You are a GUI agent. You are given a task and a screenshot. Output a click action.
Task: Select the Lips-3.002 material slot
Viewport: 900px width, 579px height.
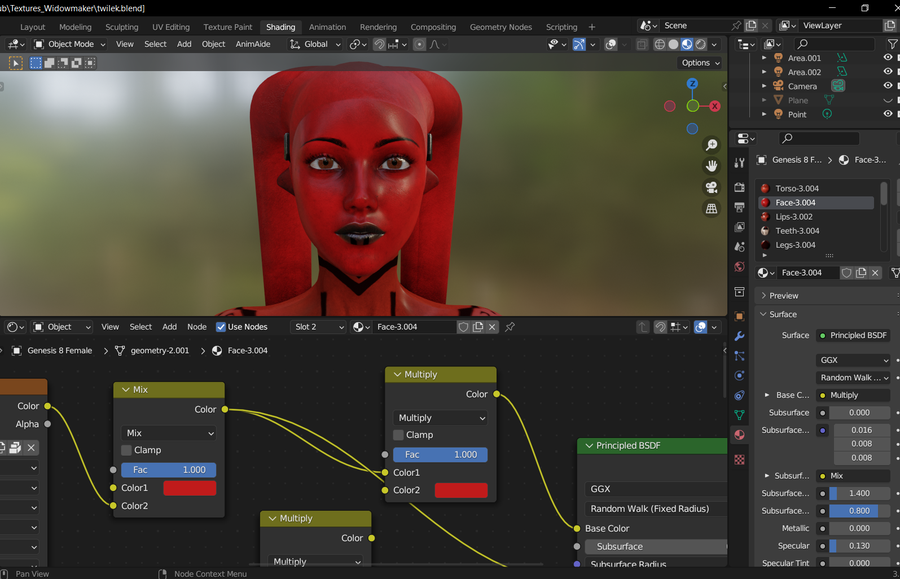[816, 217]
